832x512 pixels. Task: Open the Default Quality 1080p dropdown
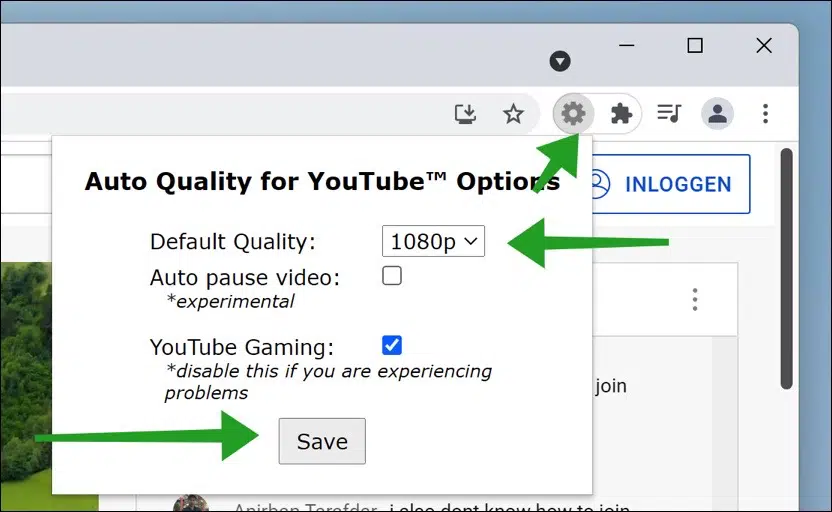coord(433,241)
